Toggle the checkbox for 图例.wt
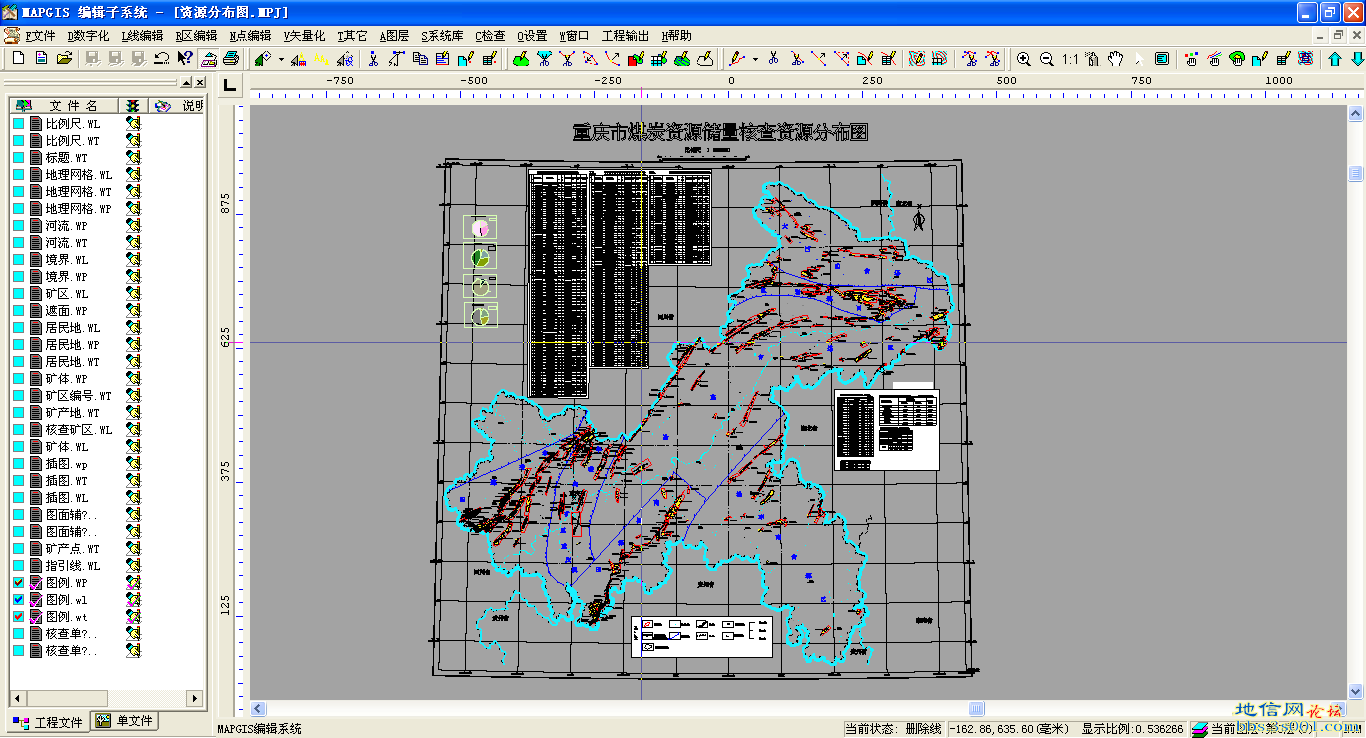The image size is (1366, 738). pyautogui.click(x=18, y=616)
